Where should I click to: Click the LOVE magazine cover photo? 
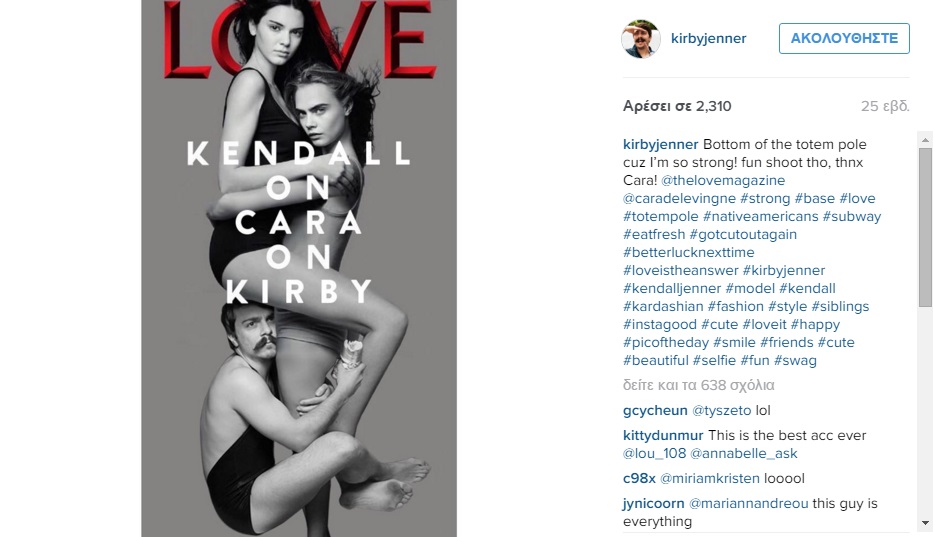pos(299,268)
